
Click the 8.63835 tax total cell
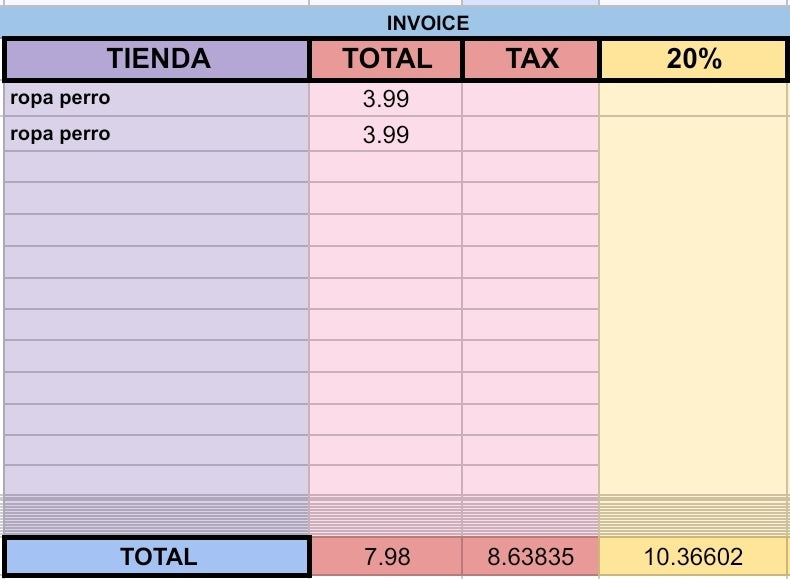(x=531, y=557)
